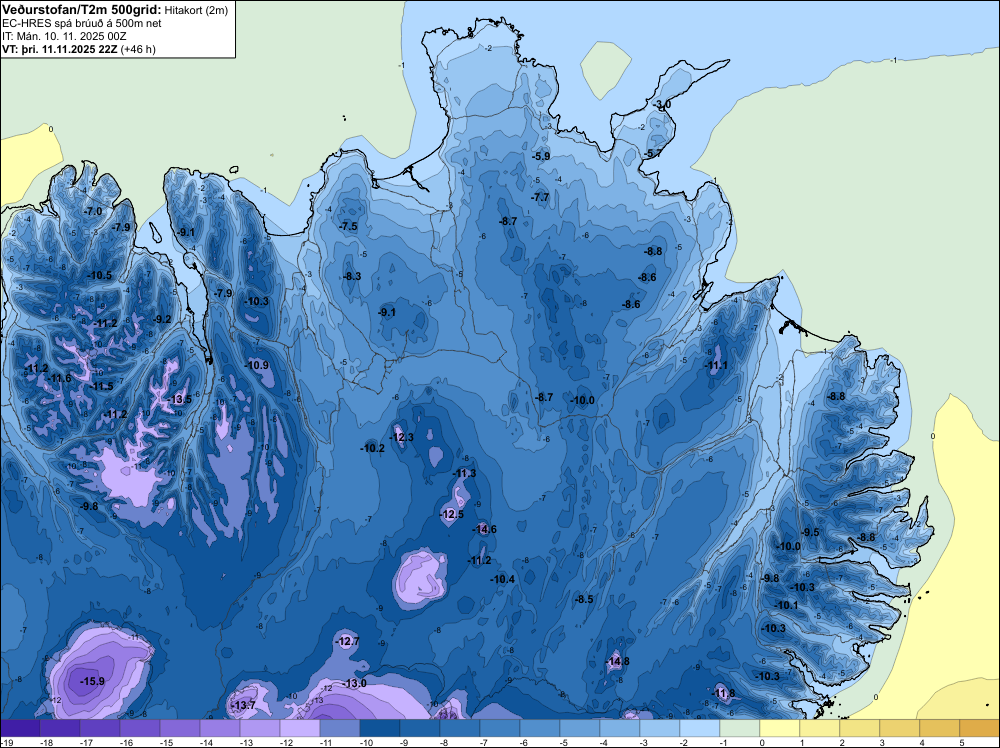This screenshot has height=748, width=1000.
Task: Click the initial time line 'IT: Mán. 10. 11. 2025 00Z'
Action: click(64, 36)
